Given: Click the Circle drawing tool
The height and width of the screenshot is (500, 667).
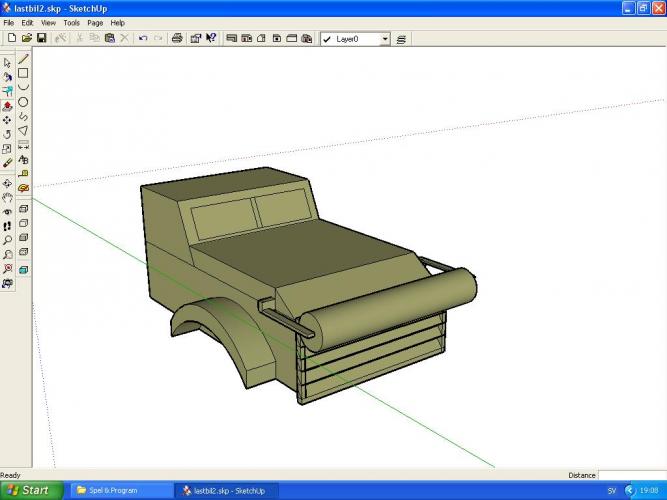Looking at the screenshot, I should [23, 102].
